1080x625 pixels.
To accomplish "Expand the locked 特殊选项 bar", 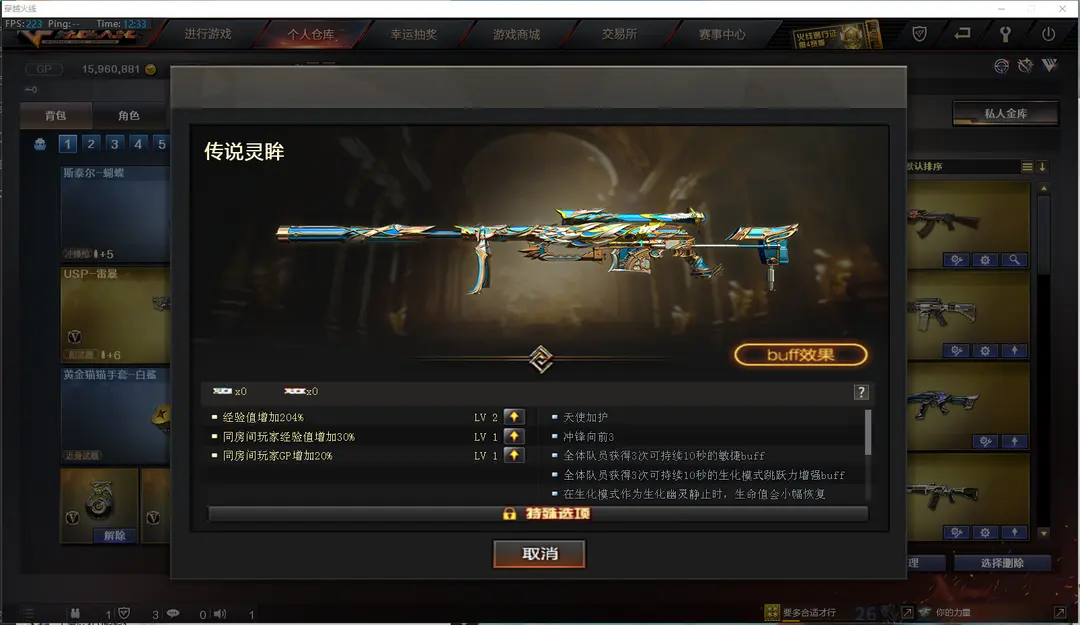I will coord(538,514).
